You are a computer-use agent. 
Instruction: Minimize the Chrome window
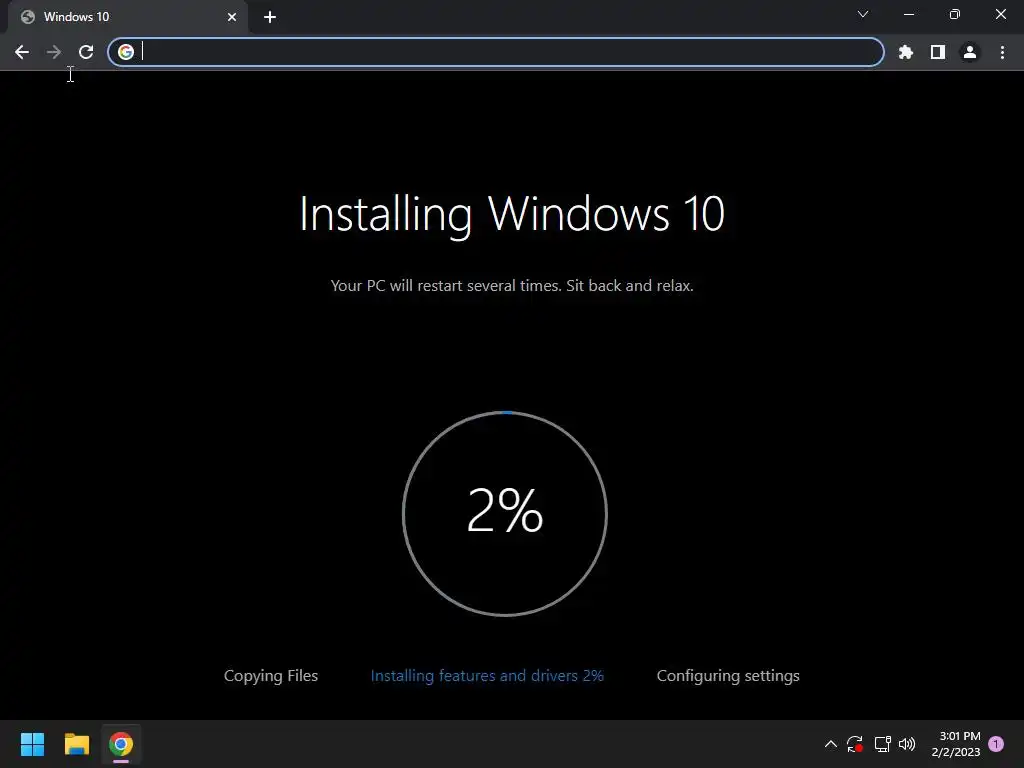tap(908, 14)
